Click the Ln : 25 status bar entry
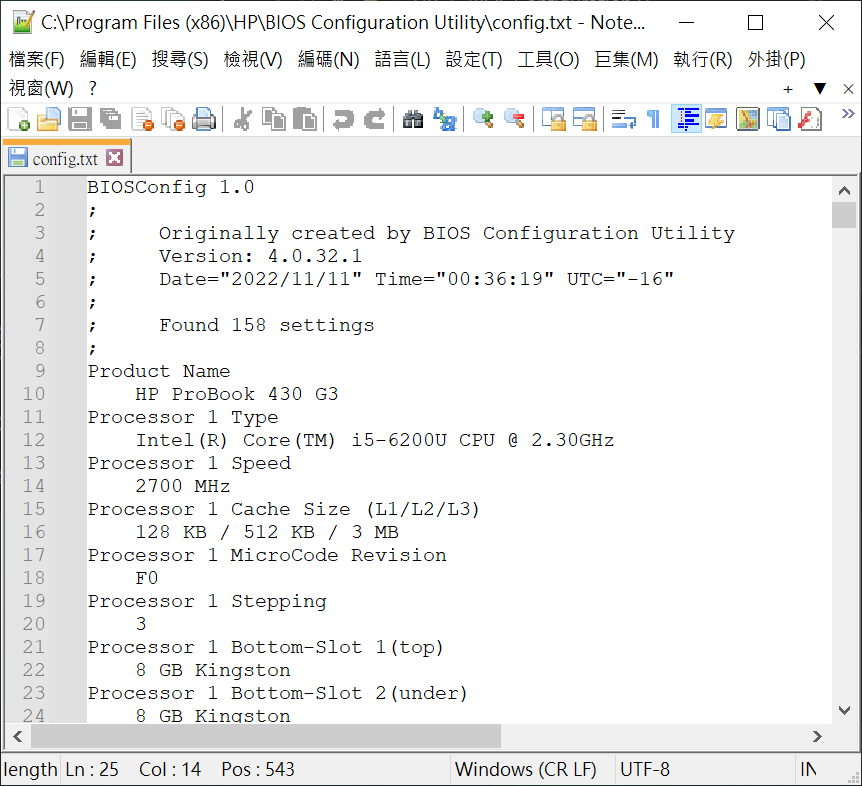Screen dimensions: 862x786 [x=92, y=770]
